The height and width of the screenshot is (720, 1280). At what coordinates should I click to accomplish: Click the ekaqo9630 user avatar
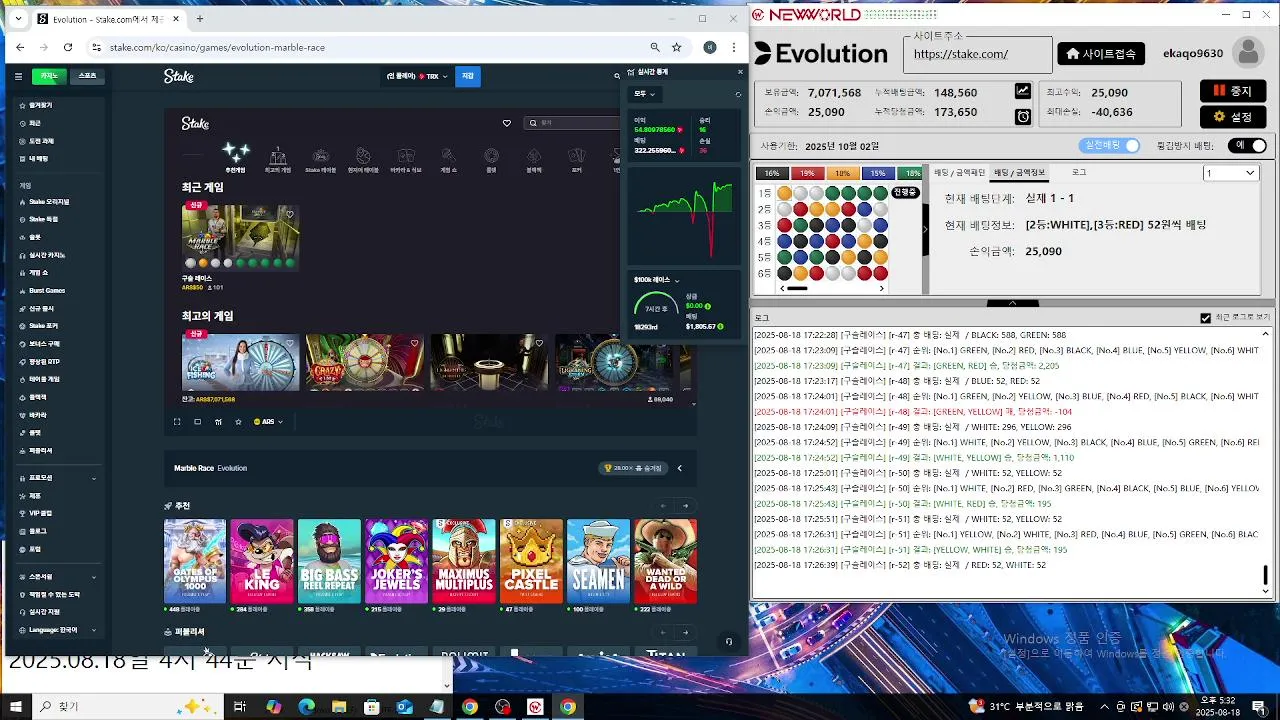1247,53
